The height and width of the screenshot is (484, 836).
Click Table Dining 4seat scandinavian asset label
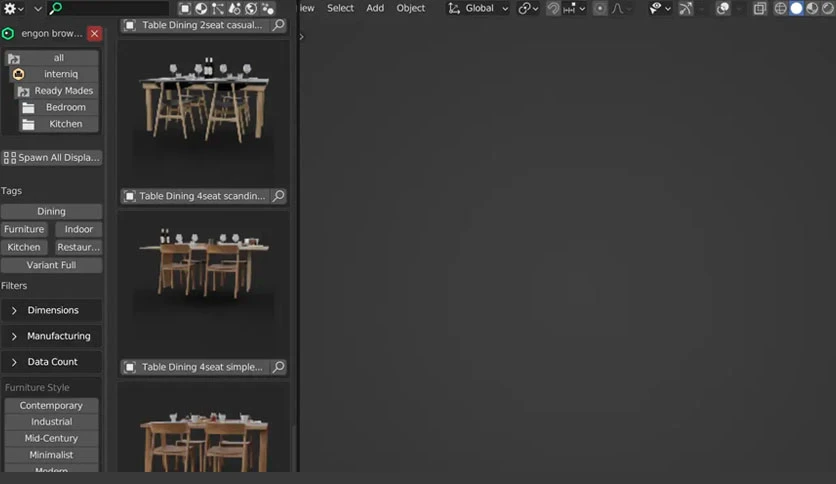202,196
